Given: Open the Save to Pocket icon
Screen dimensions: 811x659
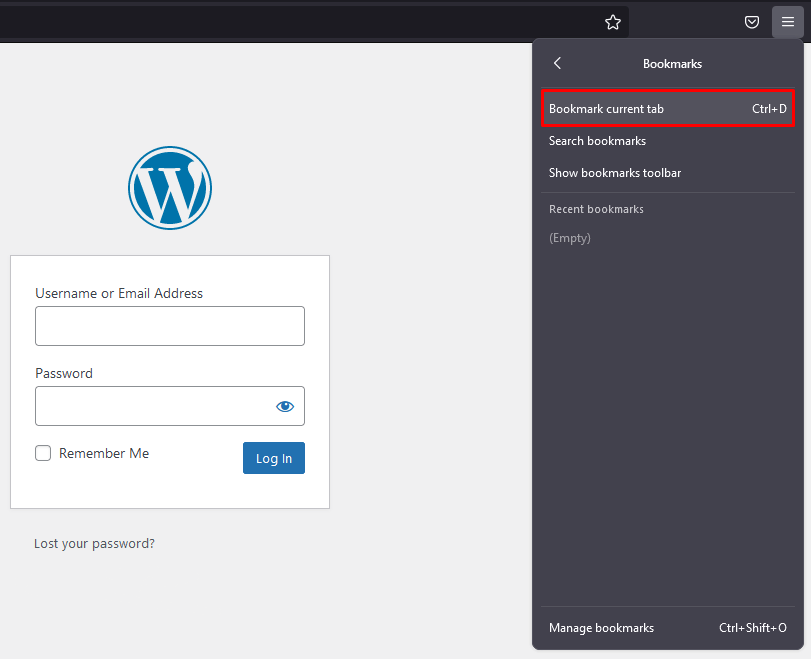Looking at the screenshot, I should point(752,22).
